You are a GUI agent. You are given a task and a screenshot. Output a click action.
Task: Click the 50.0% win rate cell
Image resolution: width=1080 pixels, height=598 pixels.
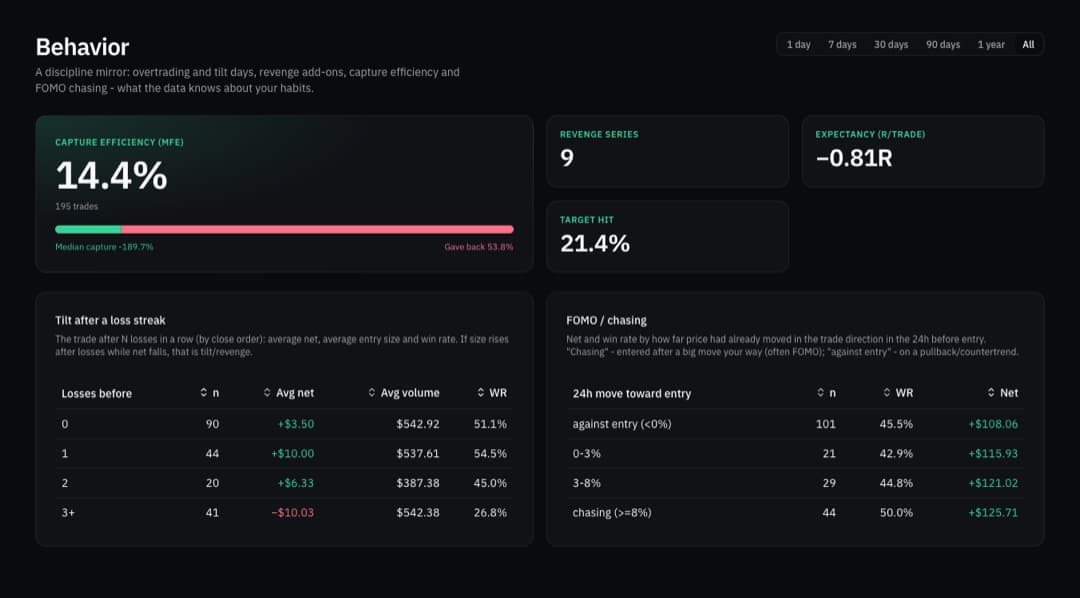[x=896, y=513]
